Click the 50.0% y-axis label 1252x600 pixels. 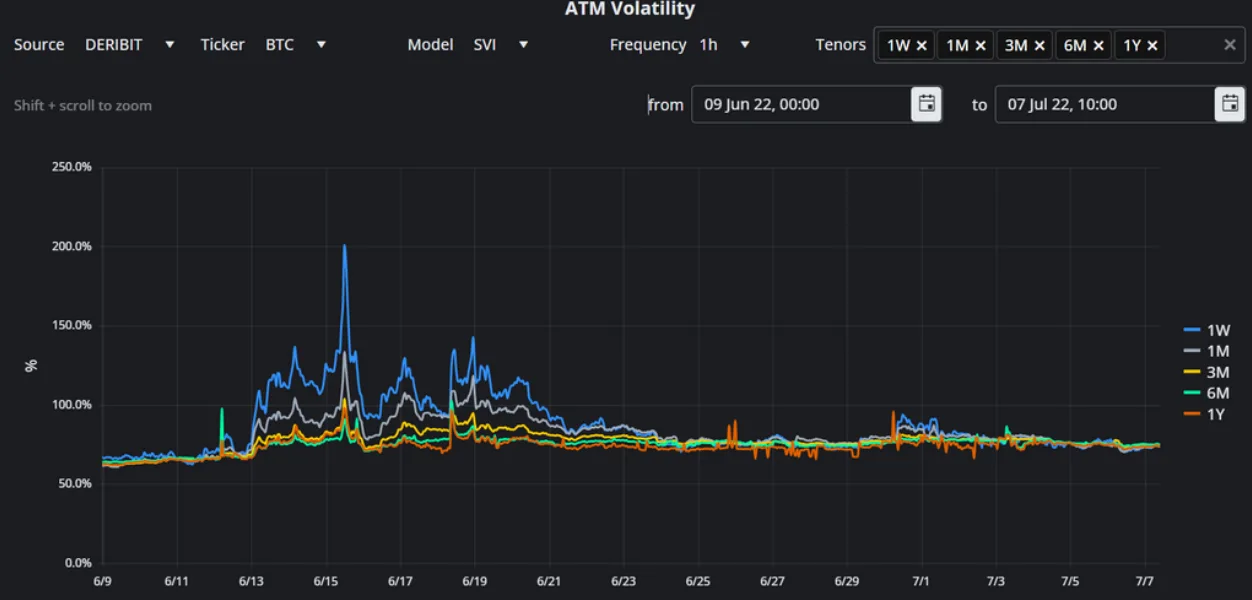75,483
